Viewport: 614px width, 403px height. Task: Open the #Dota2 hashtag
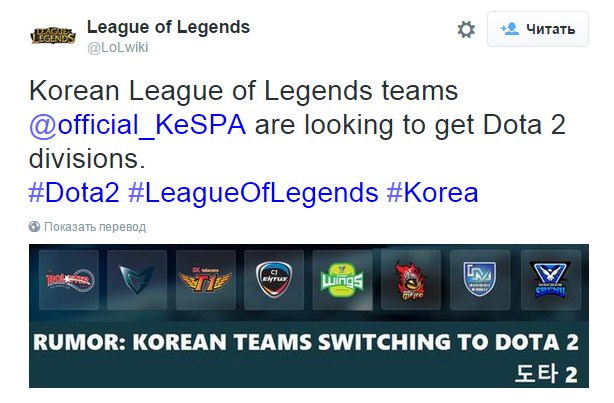click(74, 193)
